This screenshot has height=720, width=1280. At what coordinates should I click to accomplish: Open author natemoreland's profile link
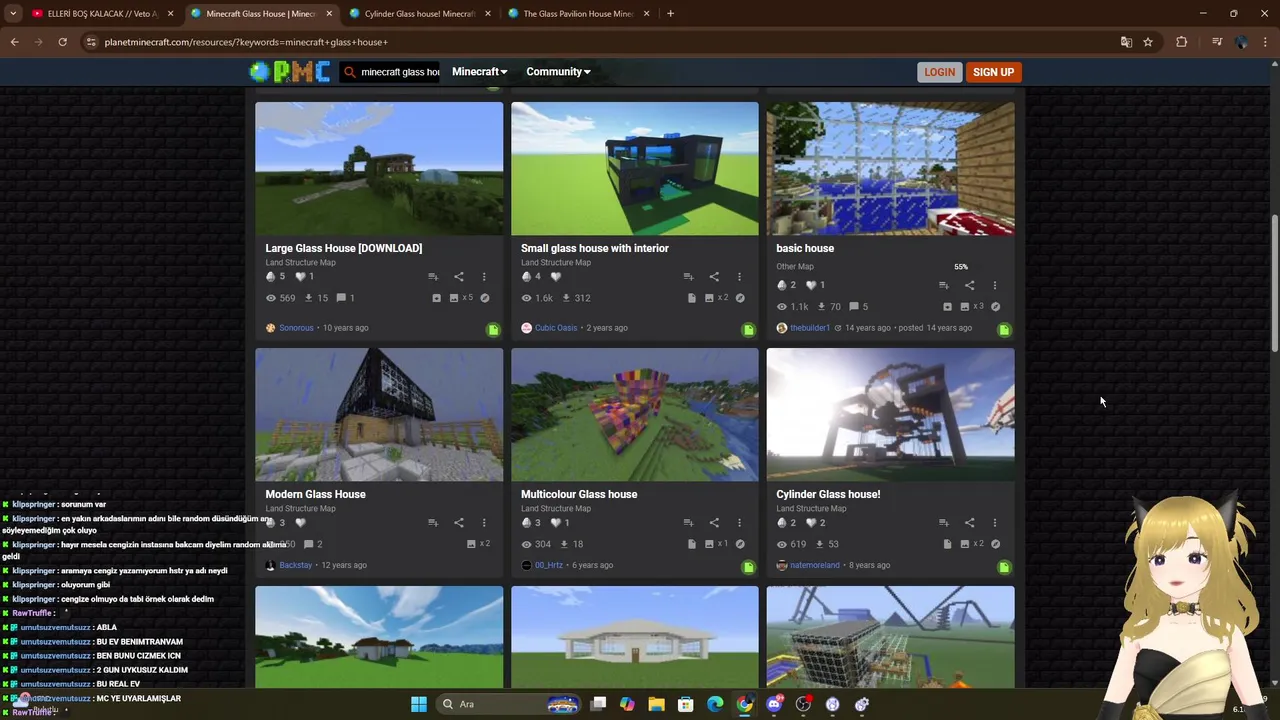[814, 566]
